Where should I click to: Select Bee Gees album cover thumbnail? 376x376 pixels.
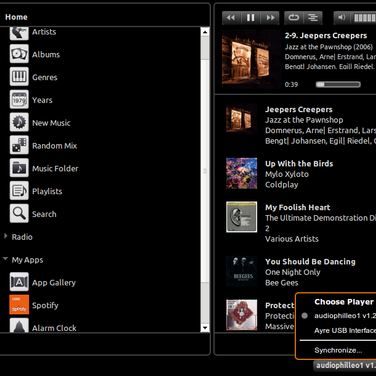point(241,271)
